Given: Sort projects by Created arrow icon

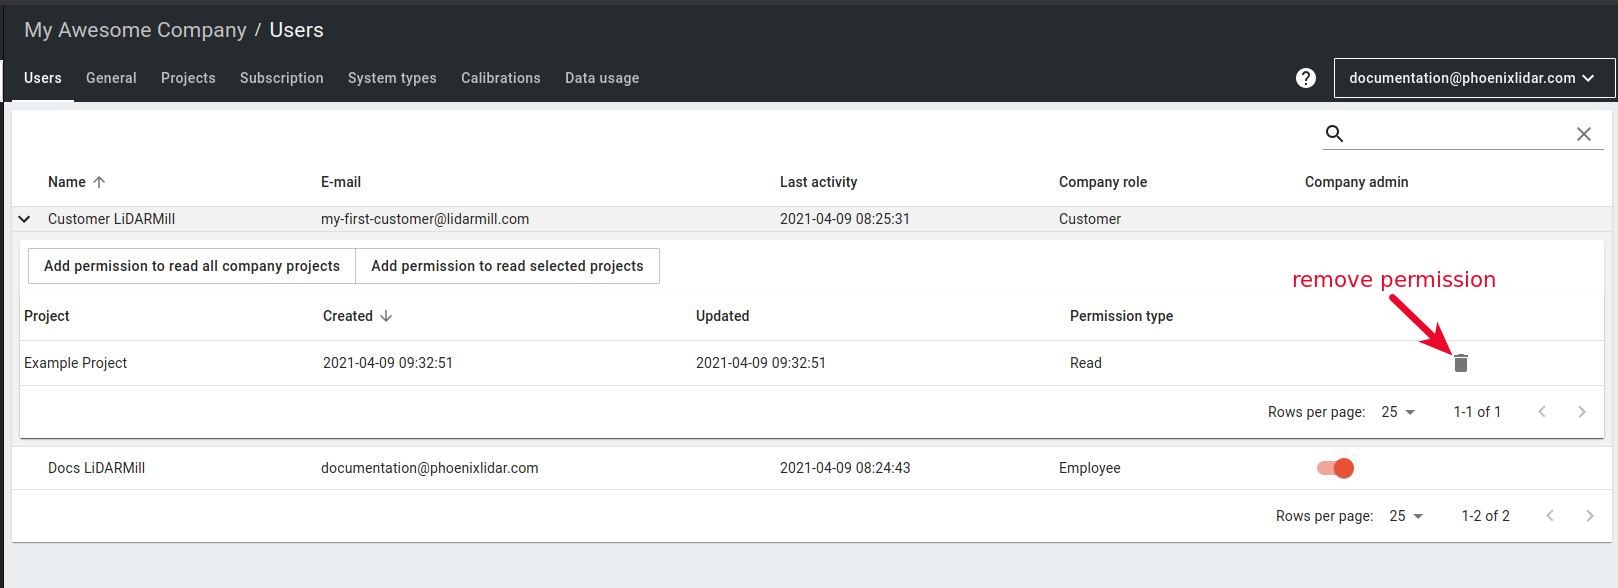Looking at the screenshot, I should 386,316.
